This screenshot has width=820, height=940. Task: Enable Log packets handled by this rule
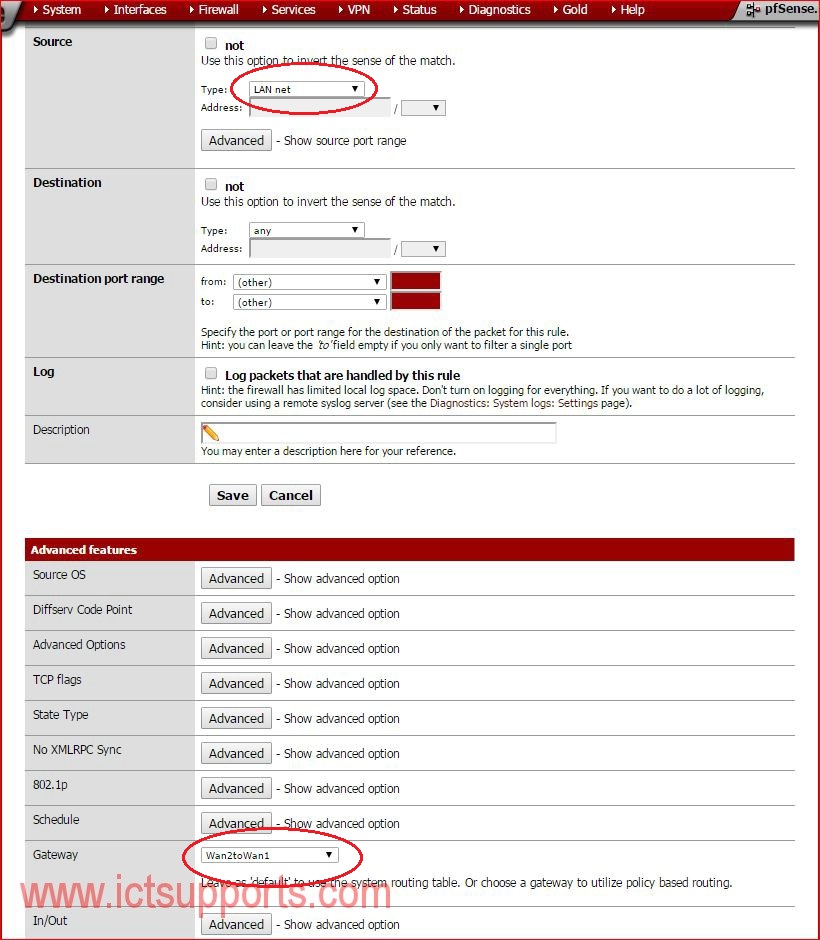click(211, 373)
